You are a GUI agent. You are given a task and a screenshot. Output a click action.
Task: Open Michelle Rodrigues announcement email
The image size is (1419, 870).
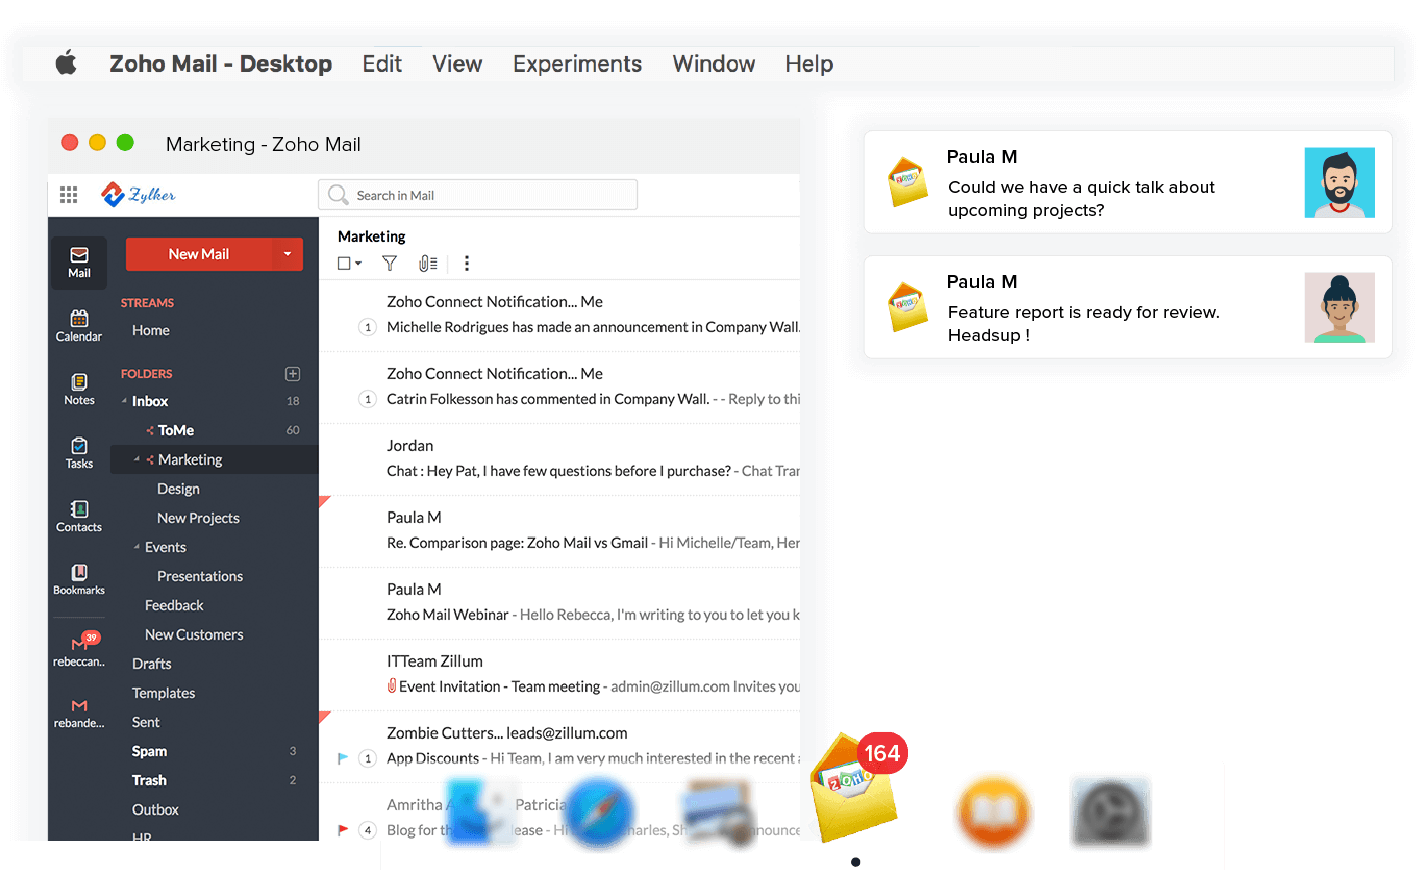(x=560, y=315)
